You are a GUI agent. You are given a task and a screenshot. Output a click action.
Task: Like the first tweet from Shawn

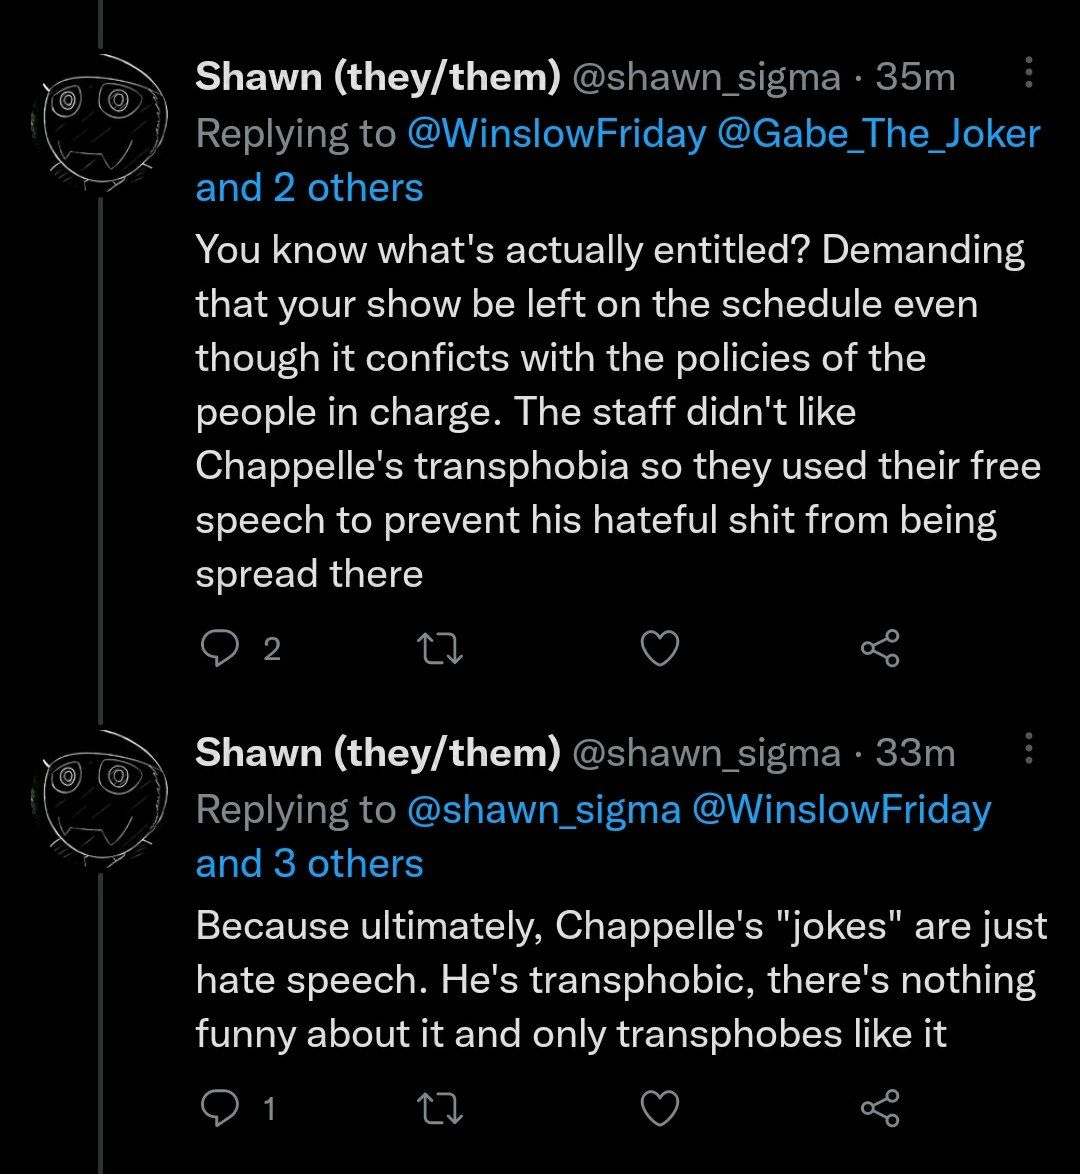659,650
